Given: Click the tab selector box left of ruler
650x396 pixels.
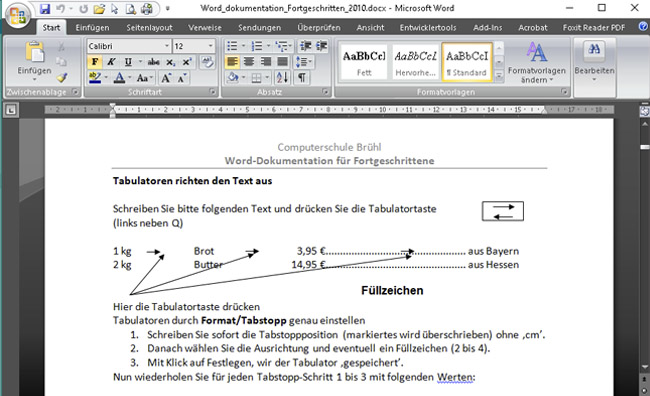Looking at the screenshot, I should tap(12, 110).
